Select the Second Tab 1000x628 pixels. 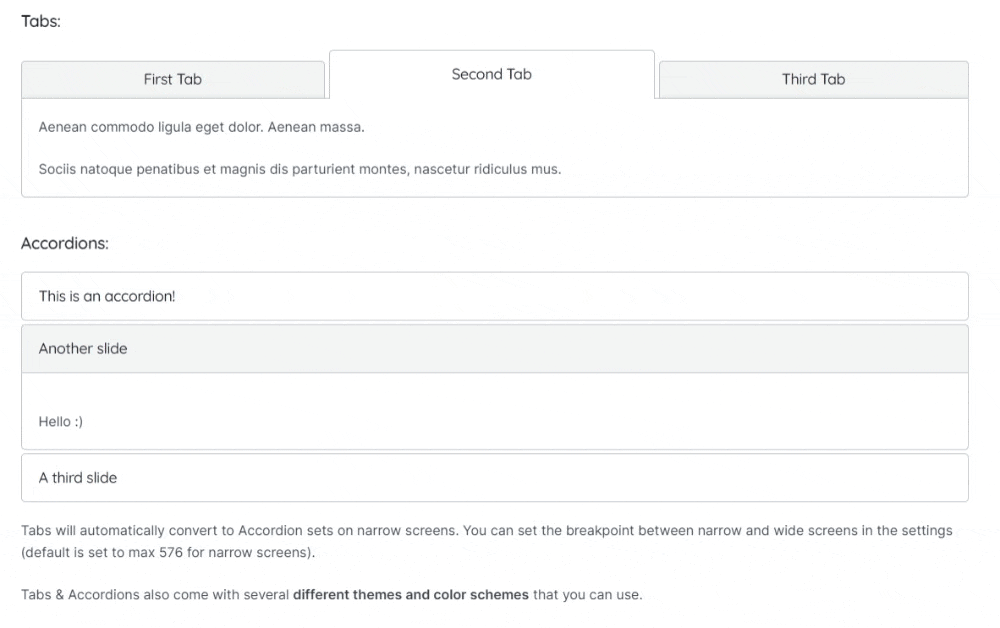(x=491, y=75)
